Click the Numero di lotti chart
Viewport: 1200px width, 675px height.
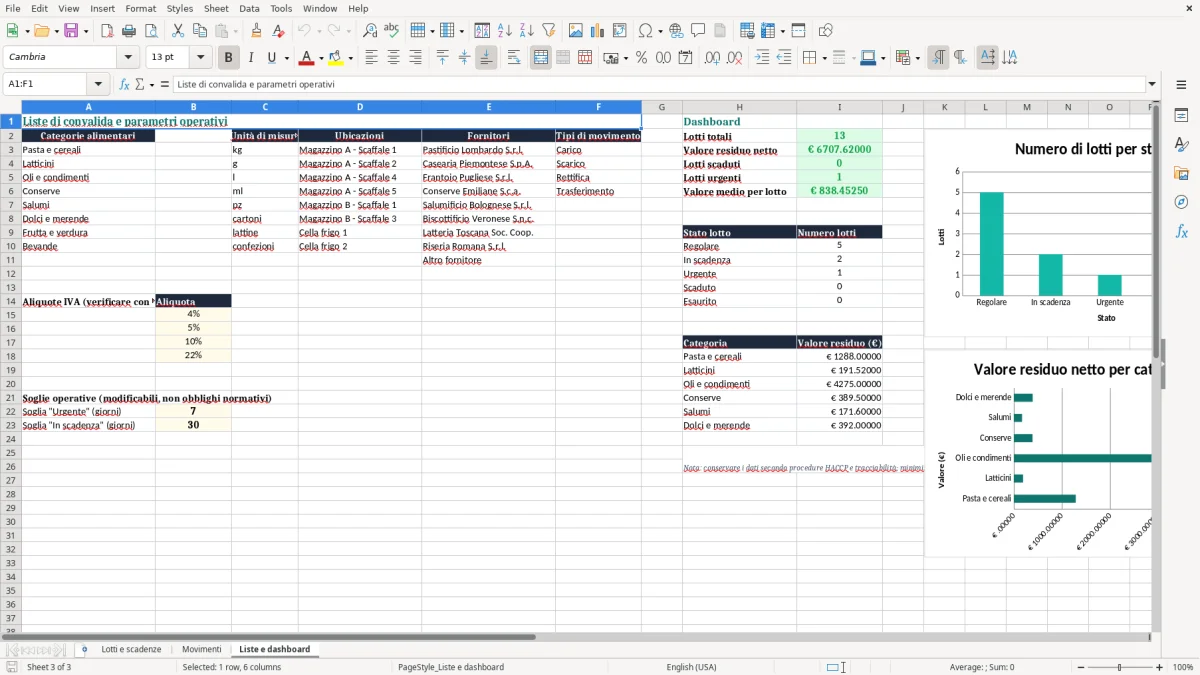coord(1040,232)
